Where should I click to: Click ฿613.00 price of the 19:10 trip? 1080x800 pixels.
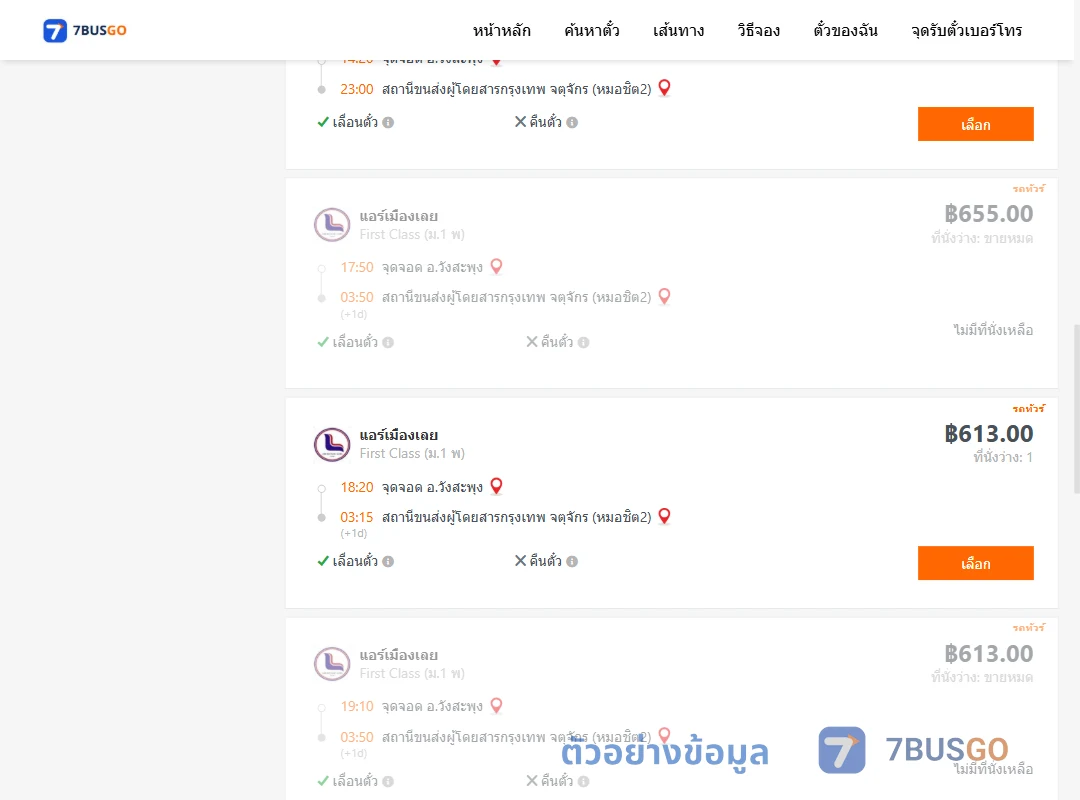coord(988,653)
